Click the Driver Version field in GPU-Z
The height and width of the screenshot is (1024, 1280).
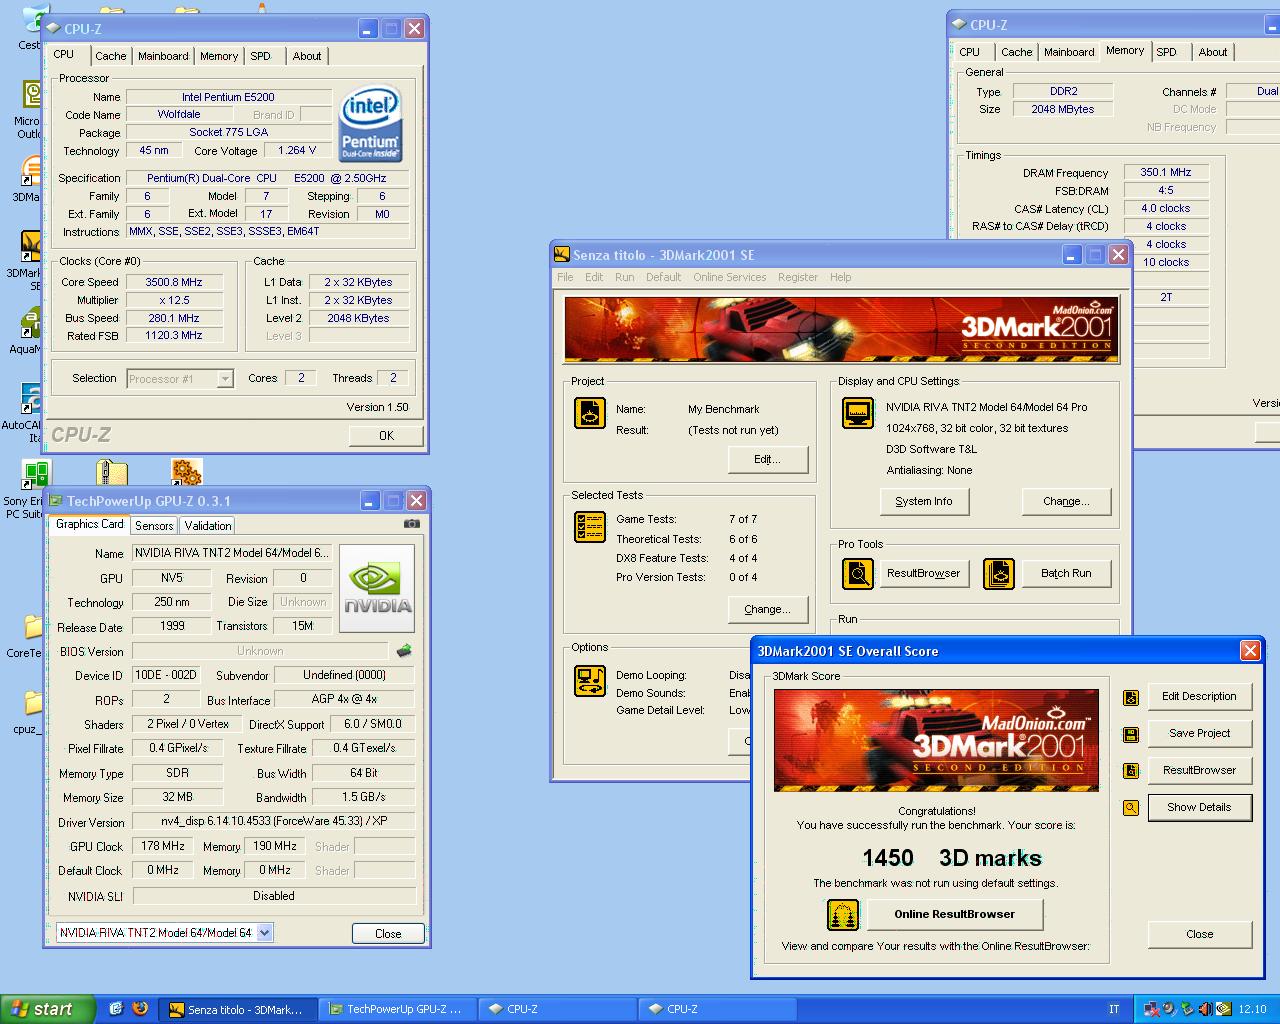point(274,821)
